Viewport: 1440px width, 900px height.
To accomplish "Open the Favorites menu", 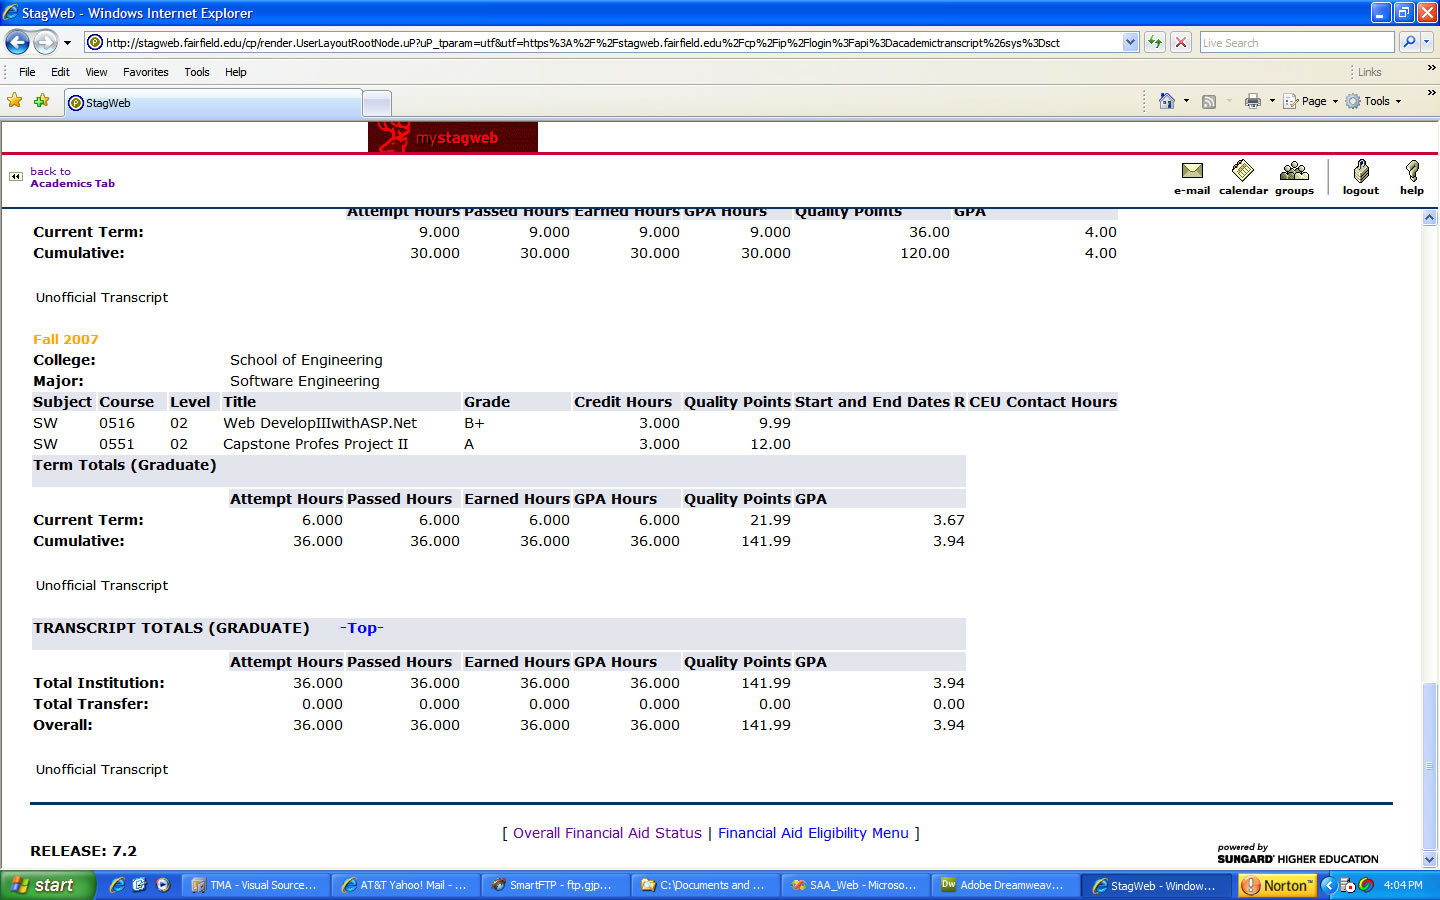I will [145, 72].
